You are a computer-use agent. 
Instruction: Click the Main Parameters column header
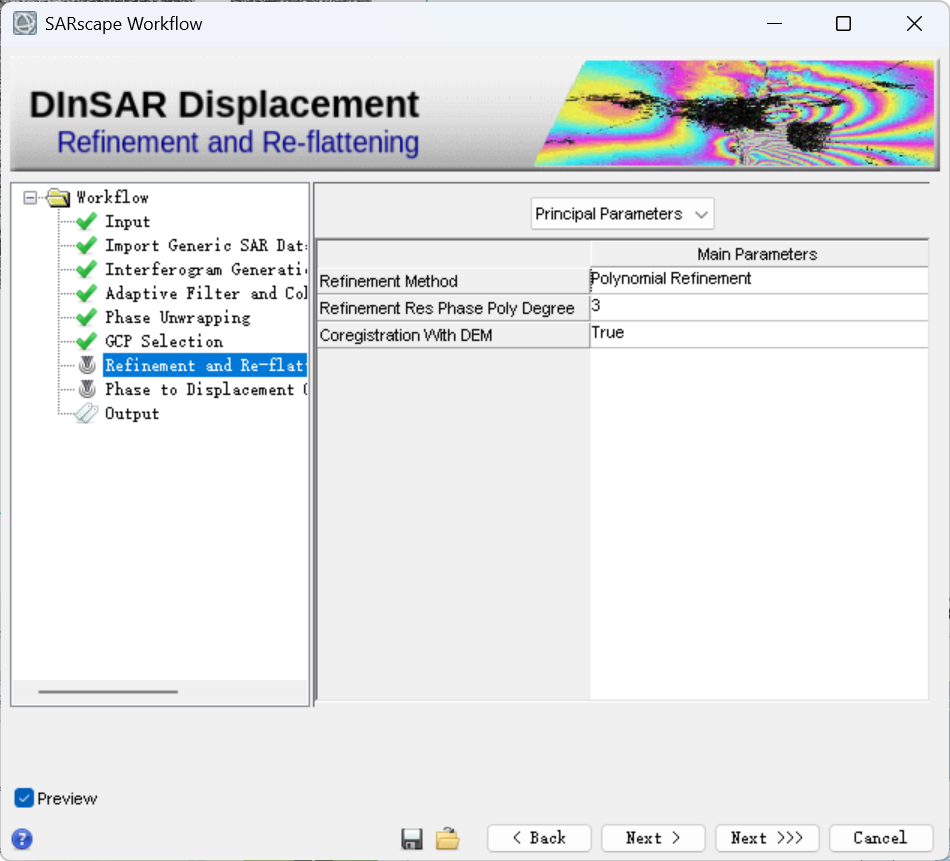(759, 254)
